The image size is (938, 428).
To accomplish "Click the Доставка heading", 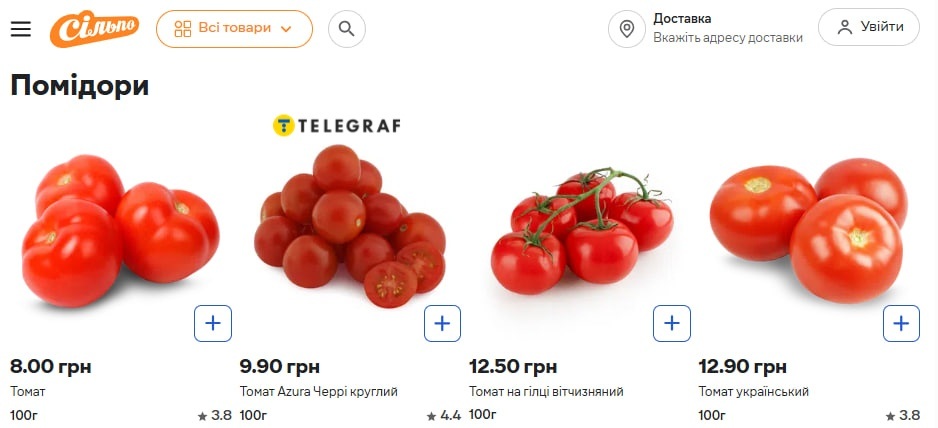I will click(x=682, y=18).
